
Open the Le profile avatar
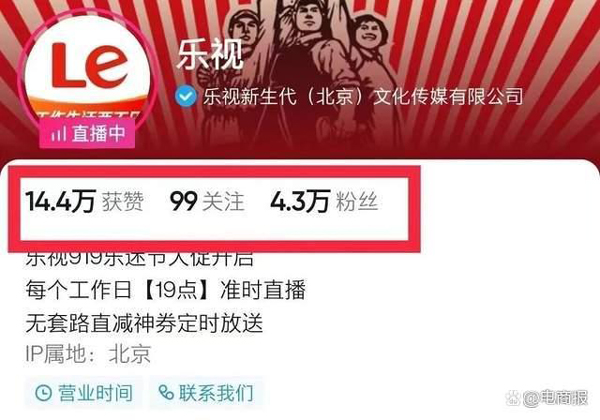(x=88, y=71)
